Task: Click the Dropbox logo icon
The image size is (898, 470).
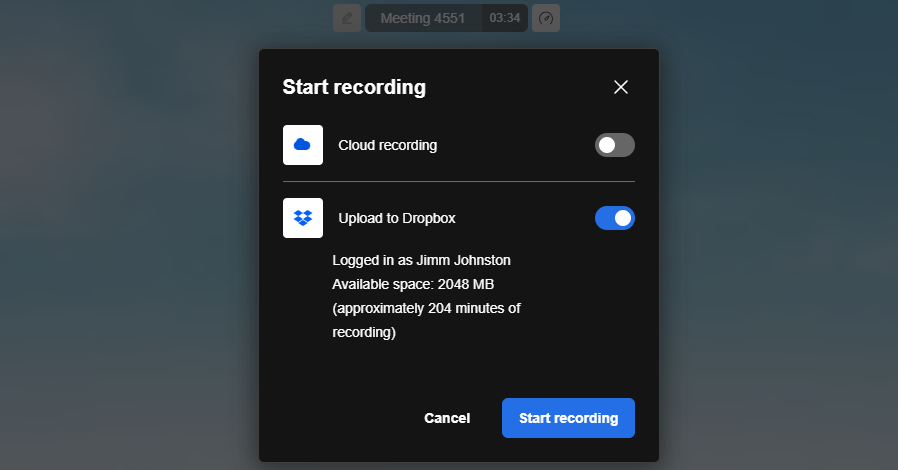Action: pos(303,218)
